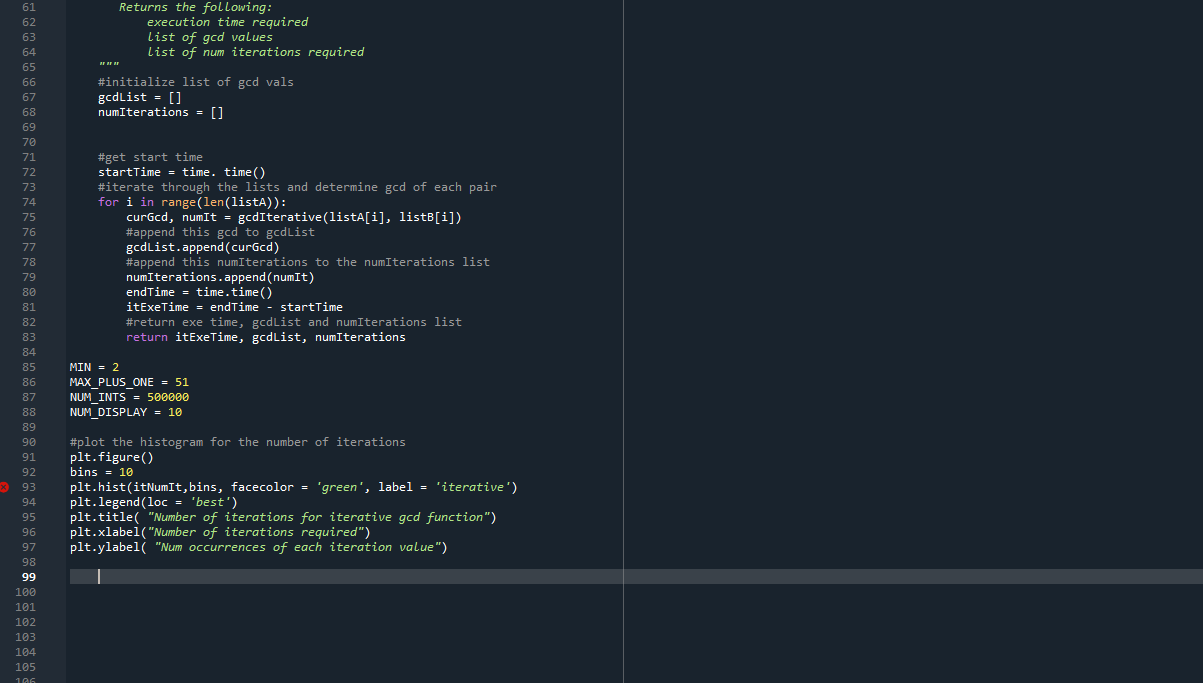
Task: Click the "numIterations.append(numIt)" statement
Action: tap(220, 277)
